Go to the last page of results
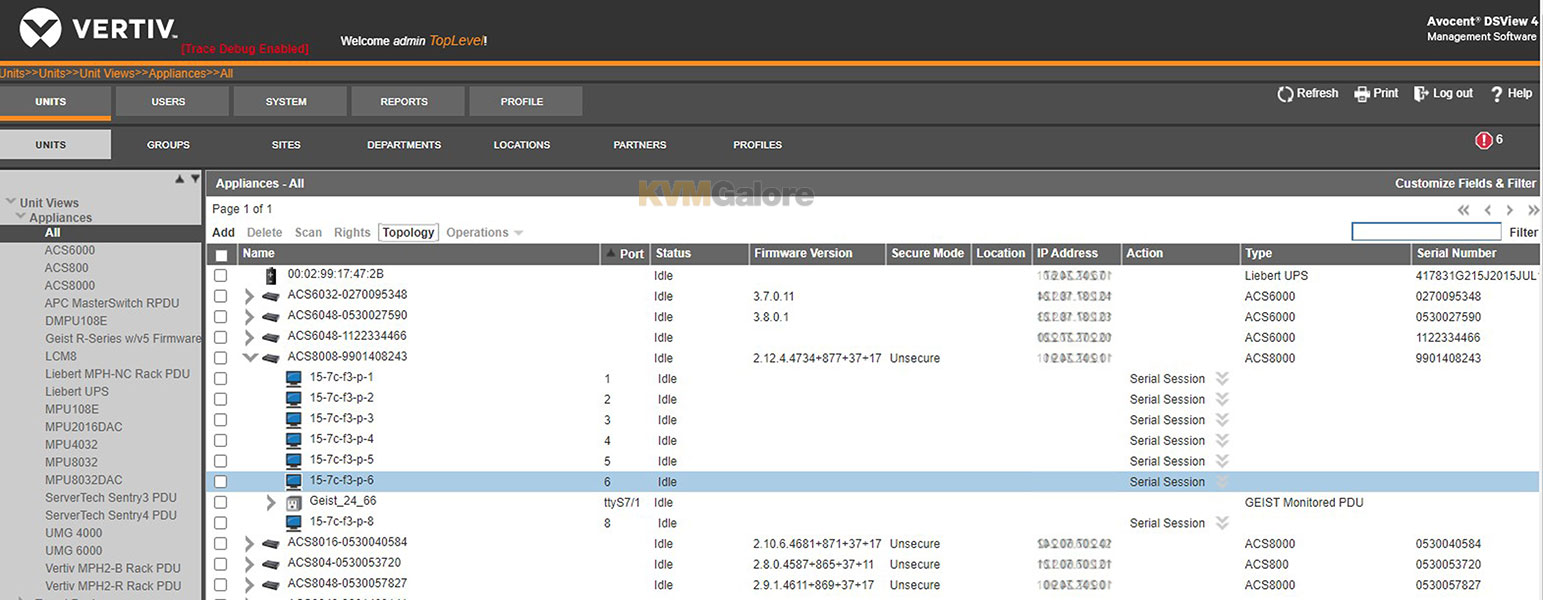The height and width of the screenshot is (600, 1543). point(1534,210)
